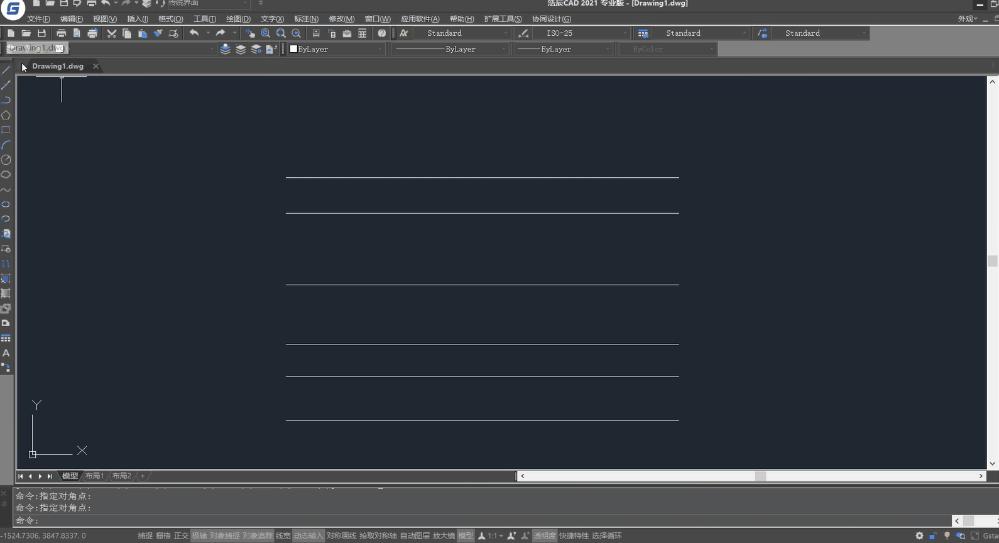Screen dimensions: 999x543
Task: Click the Help question mark icon
Action: tap(382, 33)
